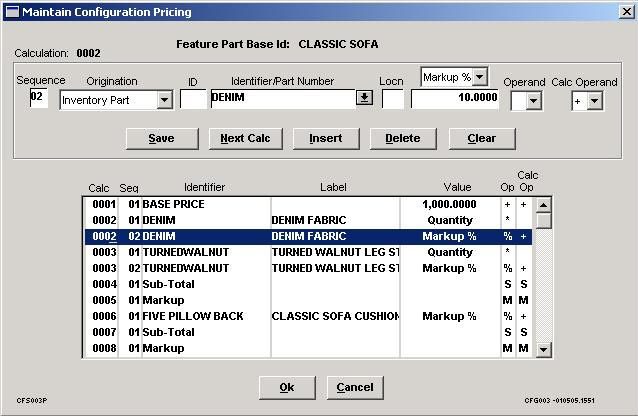
Task: Select the highlighted 0002 02 DENIM row
Action: [308, 236]
